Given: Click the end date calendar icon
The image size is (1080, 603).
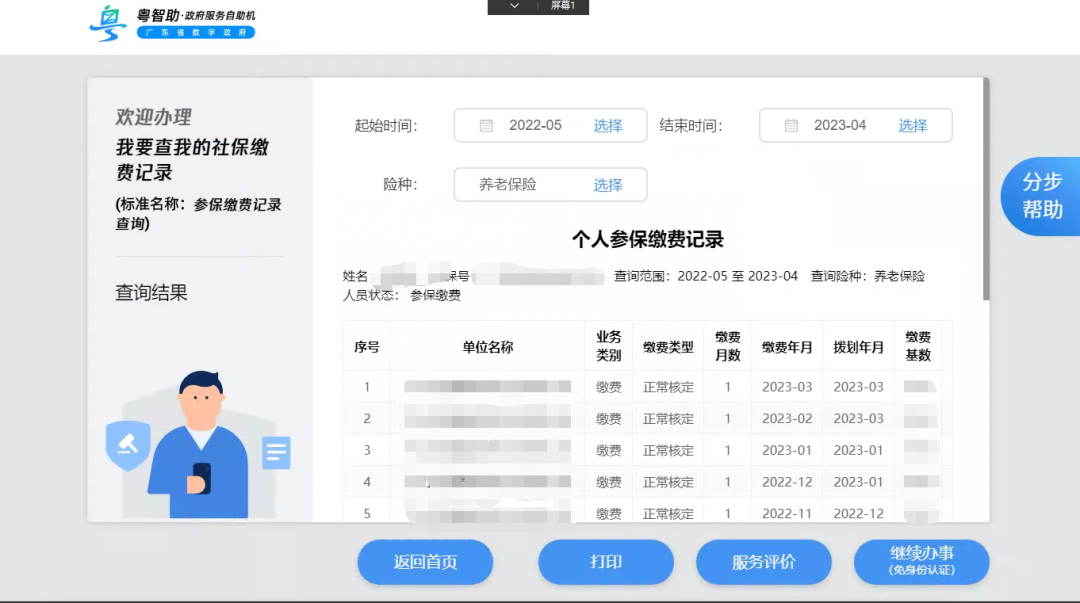Looking at the screenshot, I should coord(792,125).
